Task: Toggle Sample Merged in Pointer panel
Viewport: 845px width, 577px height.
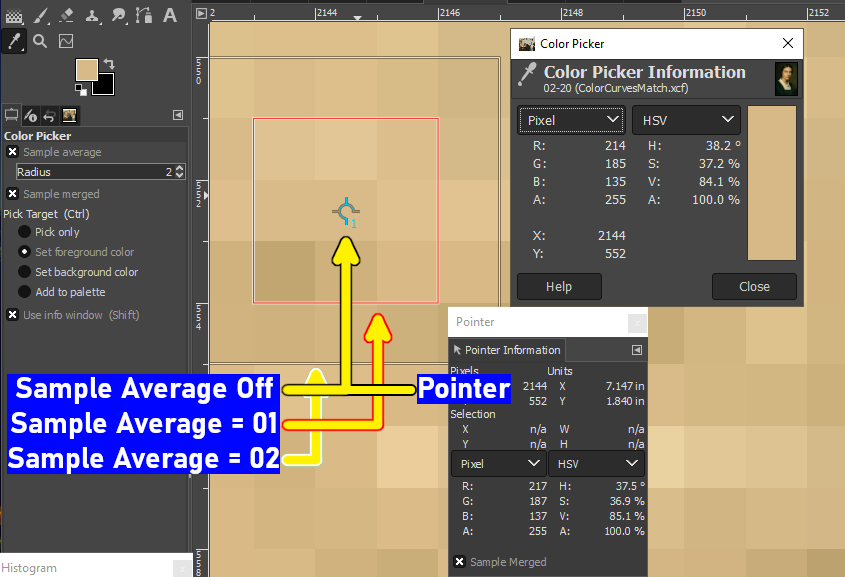Action: (459, 562)
